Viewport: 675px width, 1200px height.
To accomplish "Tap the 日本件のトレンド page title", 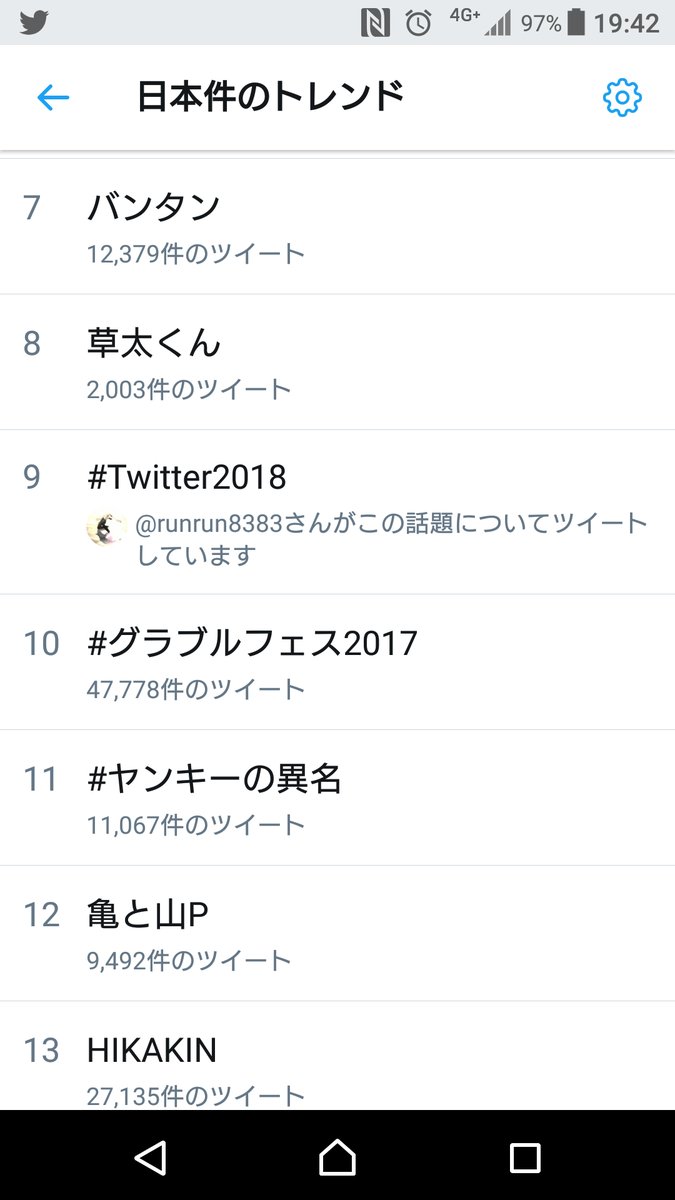I will [271, 97].
